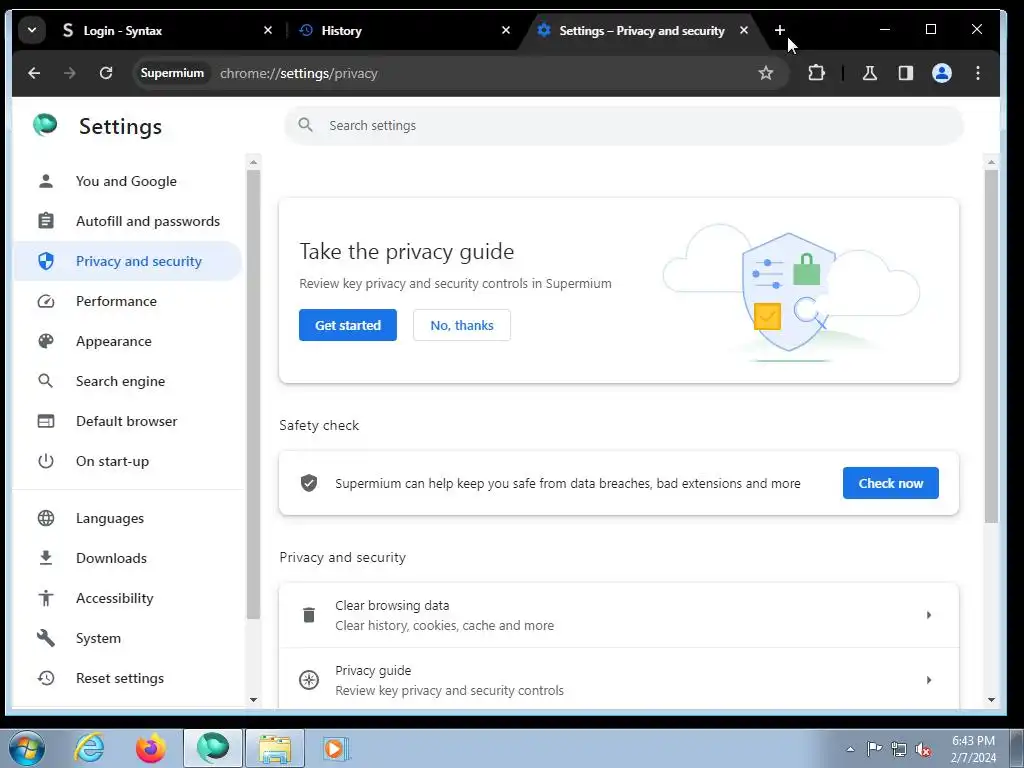The width and height of the screenshot is (1024, 768).
Task: Open Reset settings page
Action: tap(128, 678)
